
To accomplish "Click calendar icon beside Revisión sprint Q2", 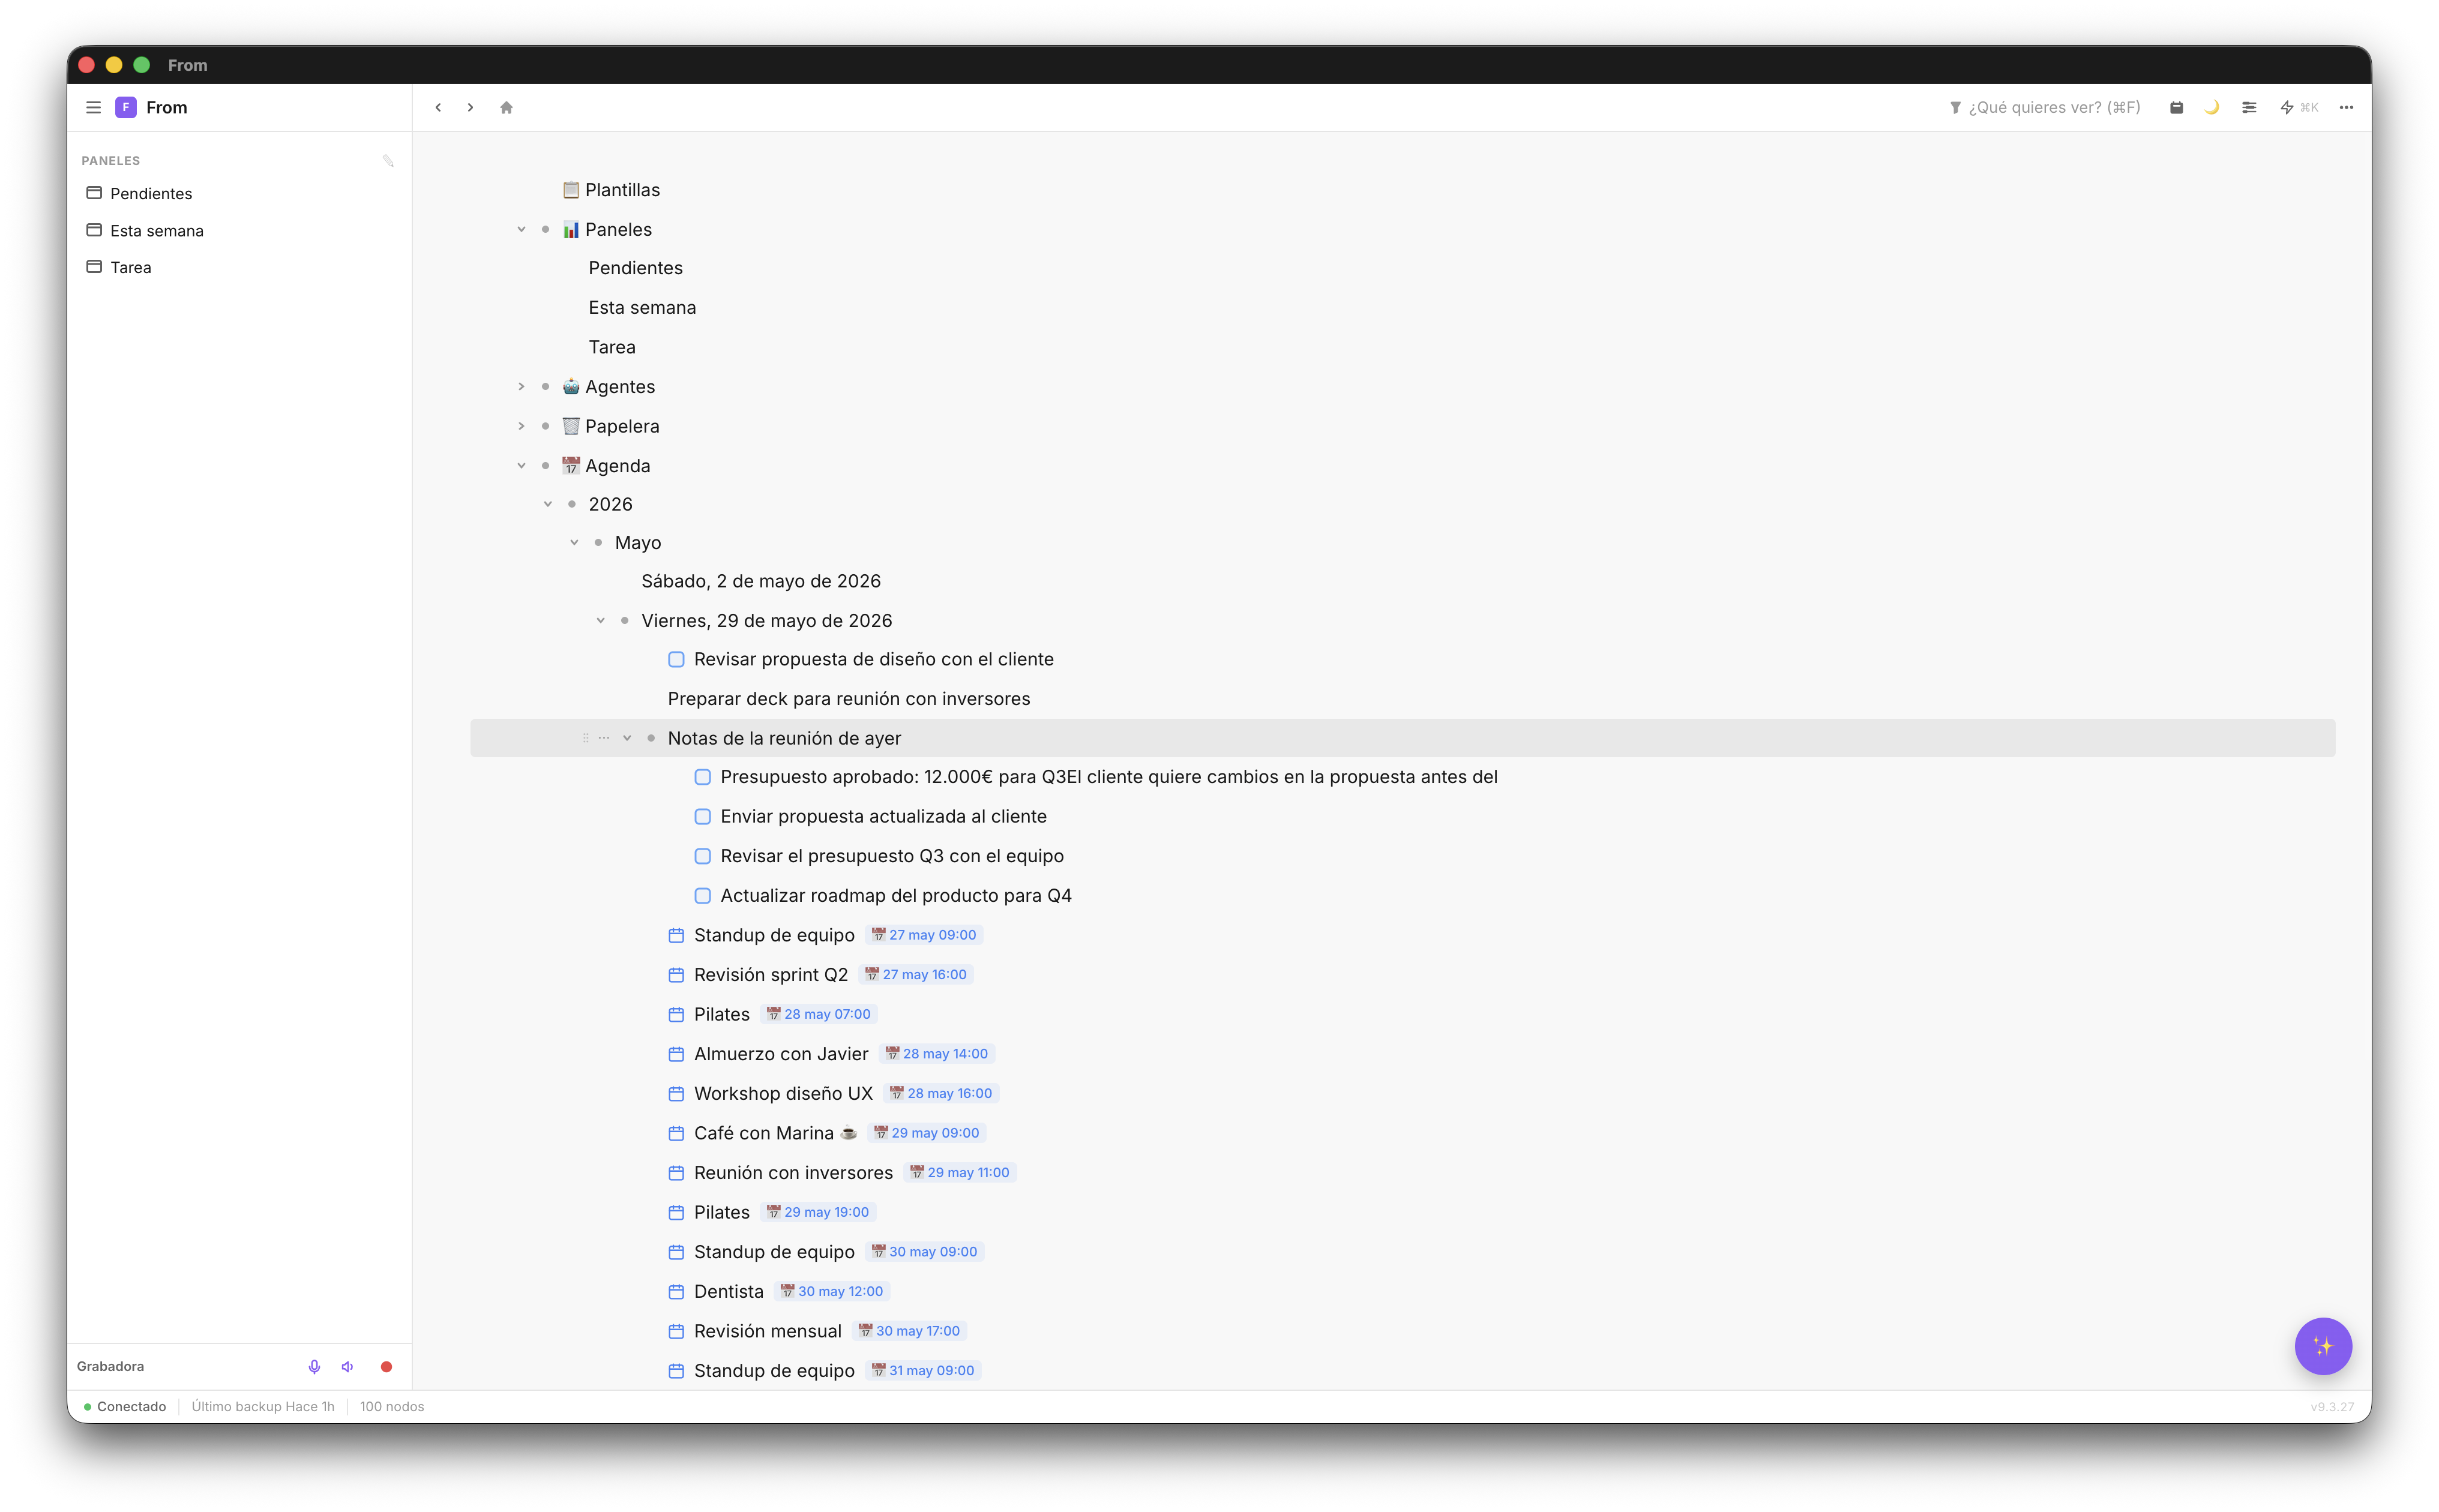I will pos(676,974).
